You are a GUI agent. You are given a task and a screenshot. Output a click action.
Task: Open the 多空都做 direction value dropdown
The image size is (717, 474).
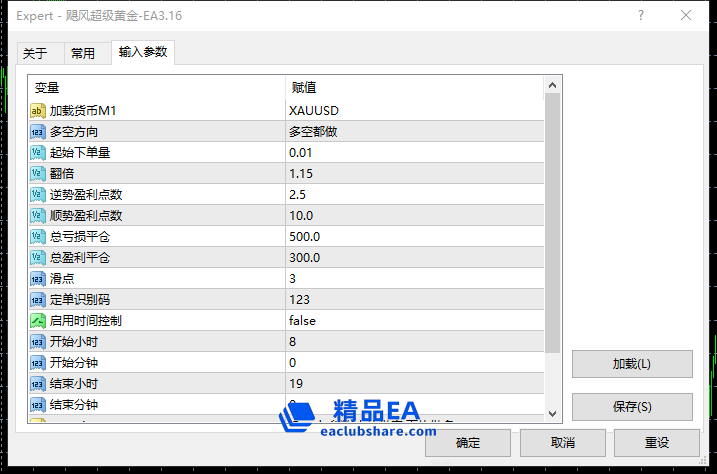coord(415,132)
